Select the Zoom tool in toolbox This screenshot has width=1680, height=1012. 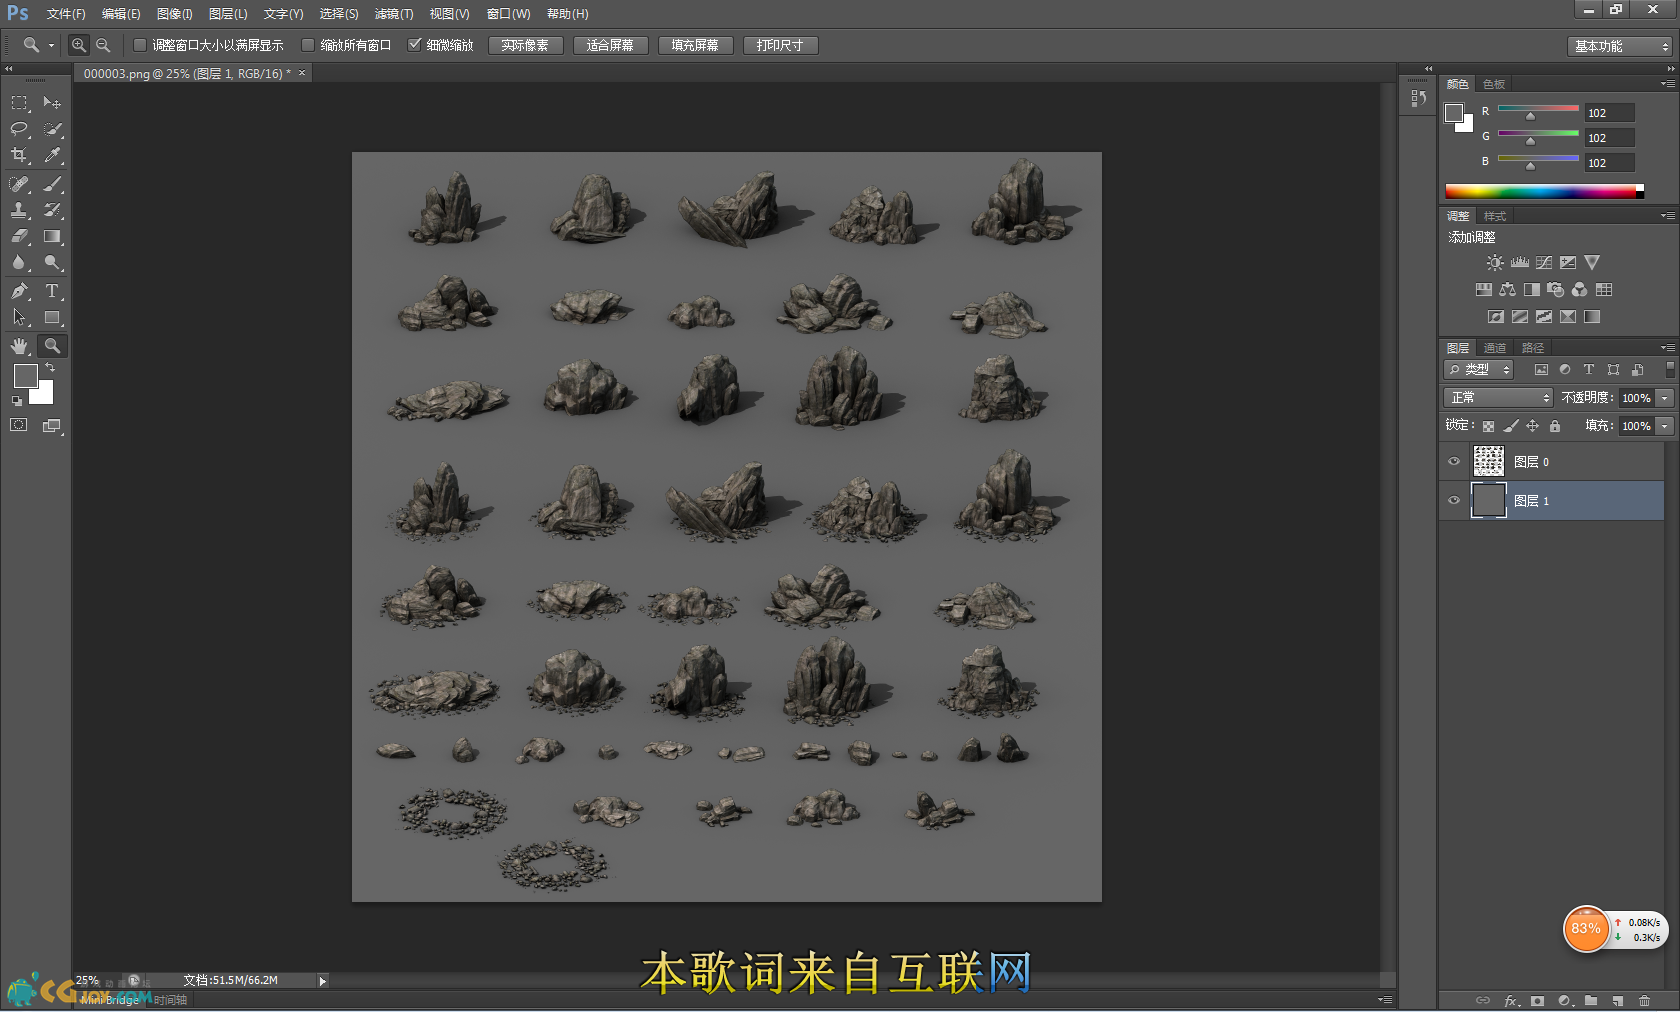point(52,346)
